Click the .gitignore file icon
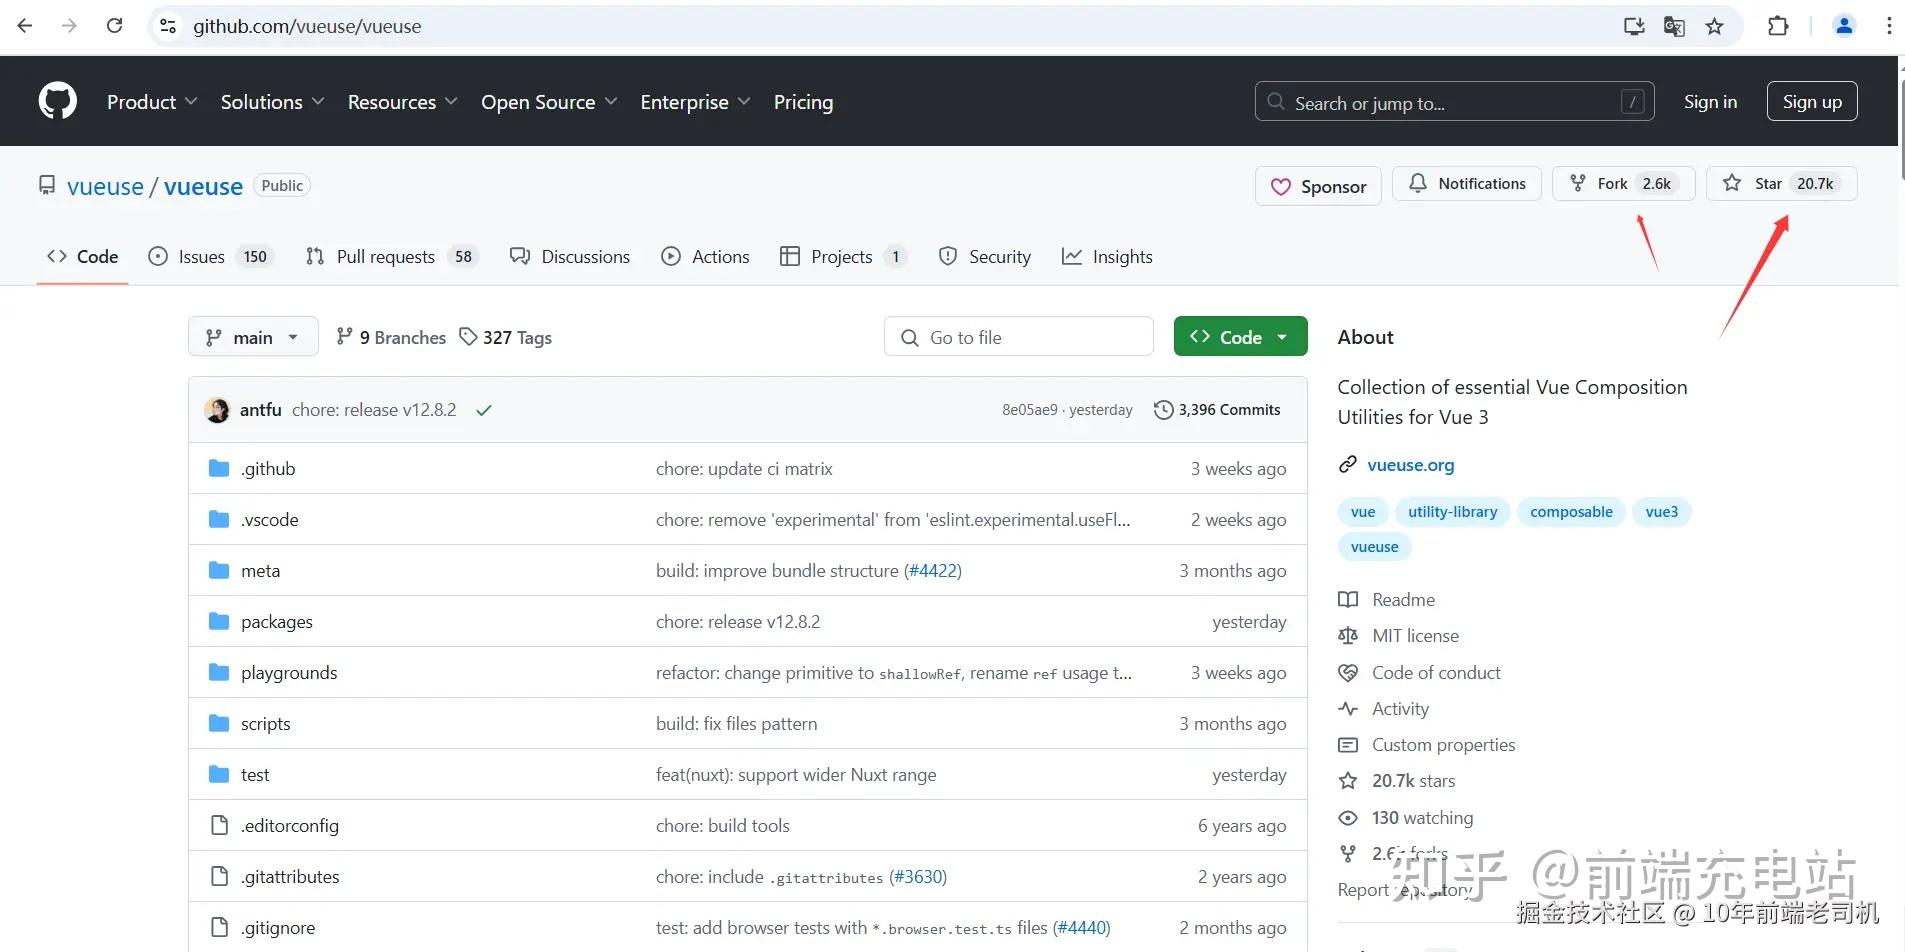The height and width of the screenshot is (952, 1905). point(219,927)
